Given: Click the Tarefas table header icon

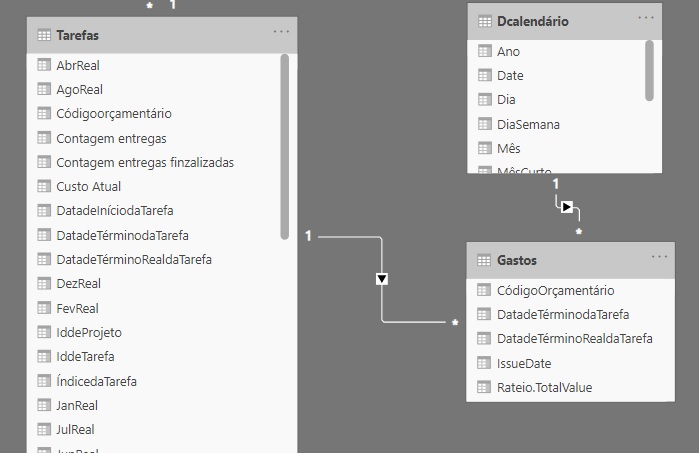Looking at the screenshot, I should coord(44,35).
